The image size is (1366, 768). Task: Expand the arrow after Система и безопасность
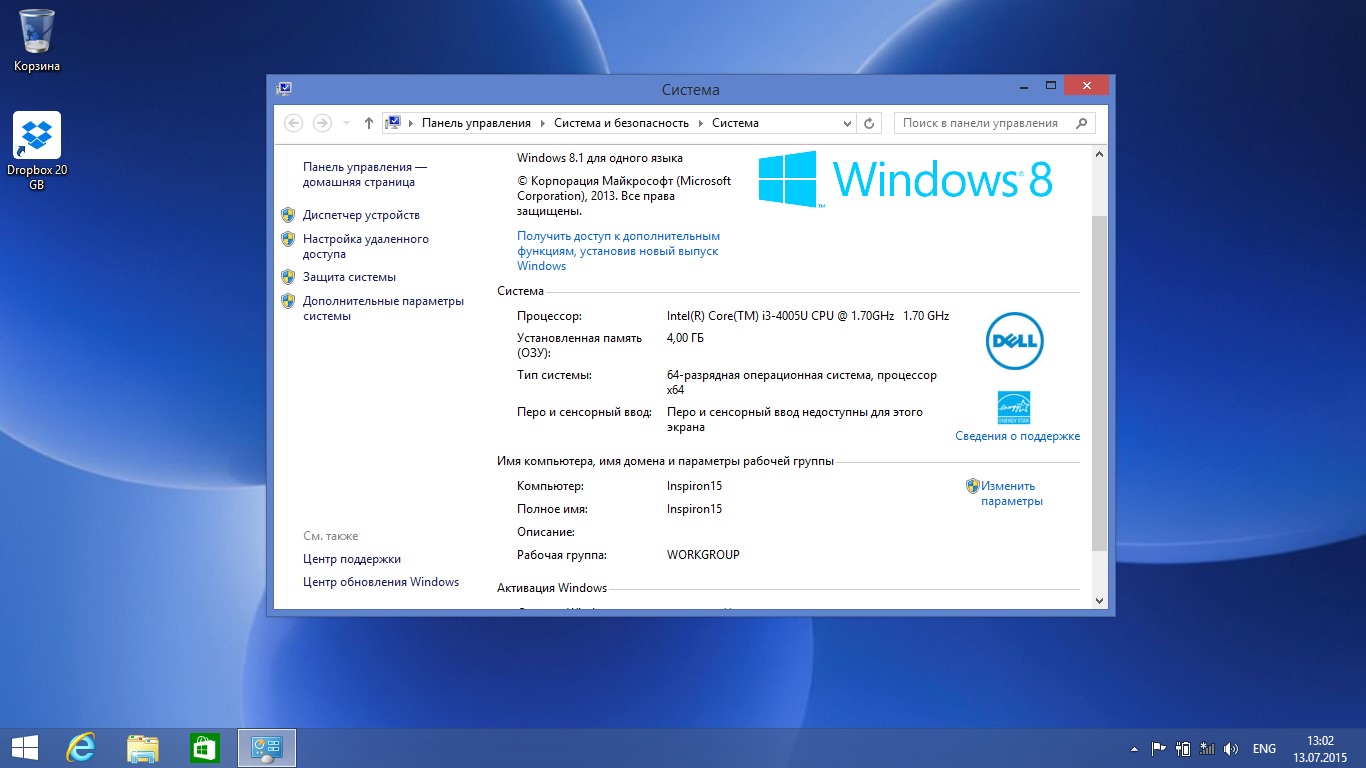701,123
